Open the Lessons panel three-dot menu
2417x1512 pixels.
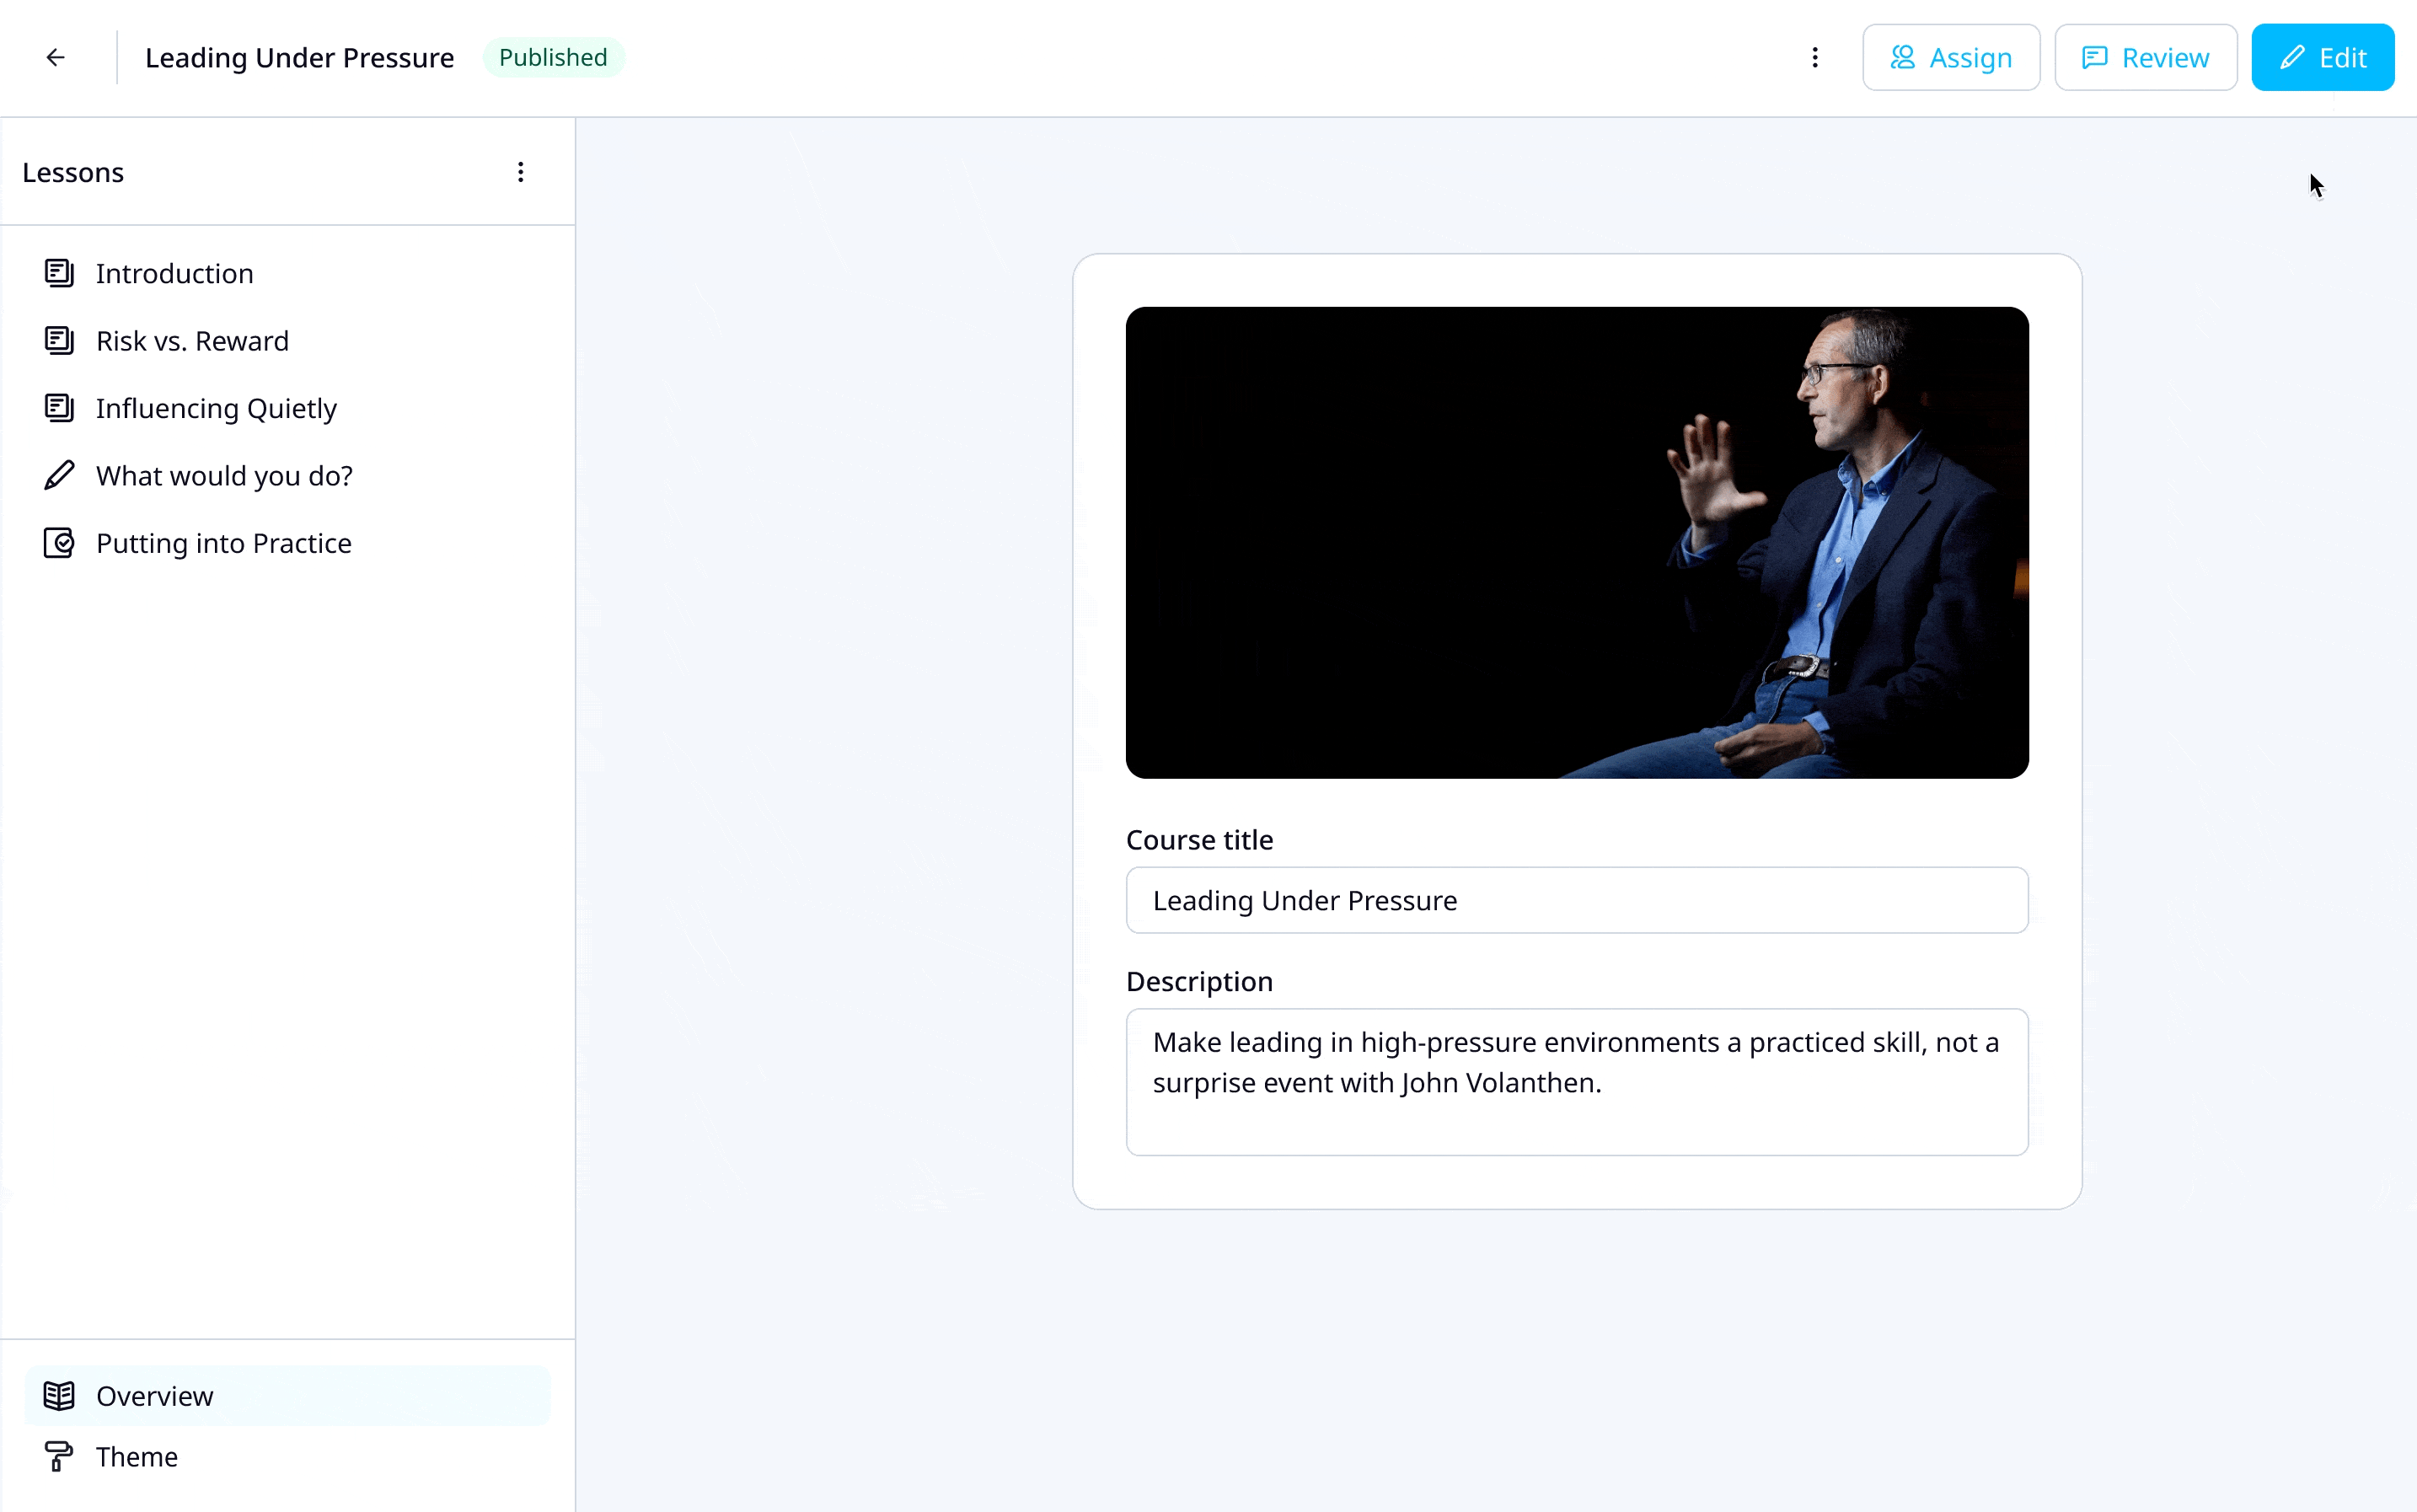(x=520, y=172)
